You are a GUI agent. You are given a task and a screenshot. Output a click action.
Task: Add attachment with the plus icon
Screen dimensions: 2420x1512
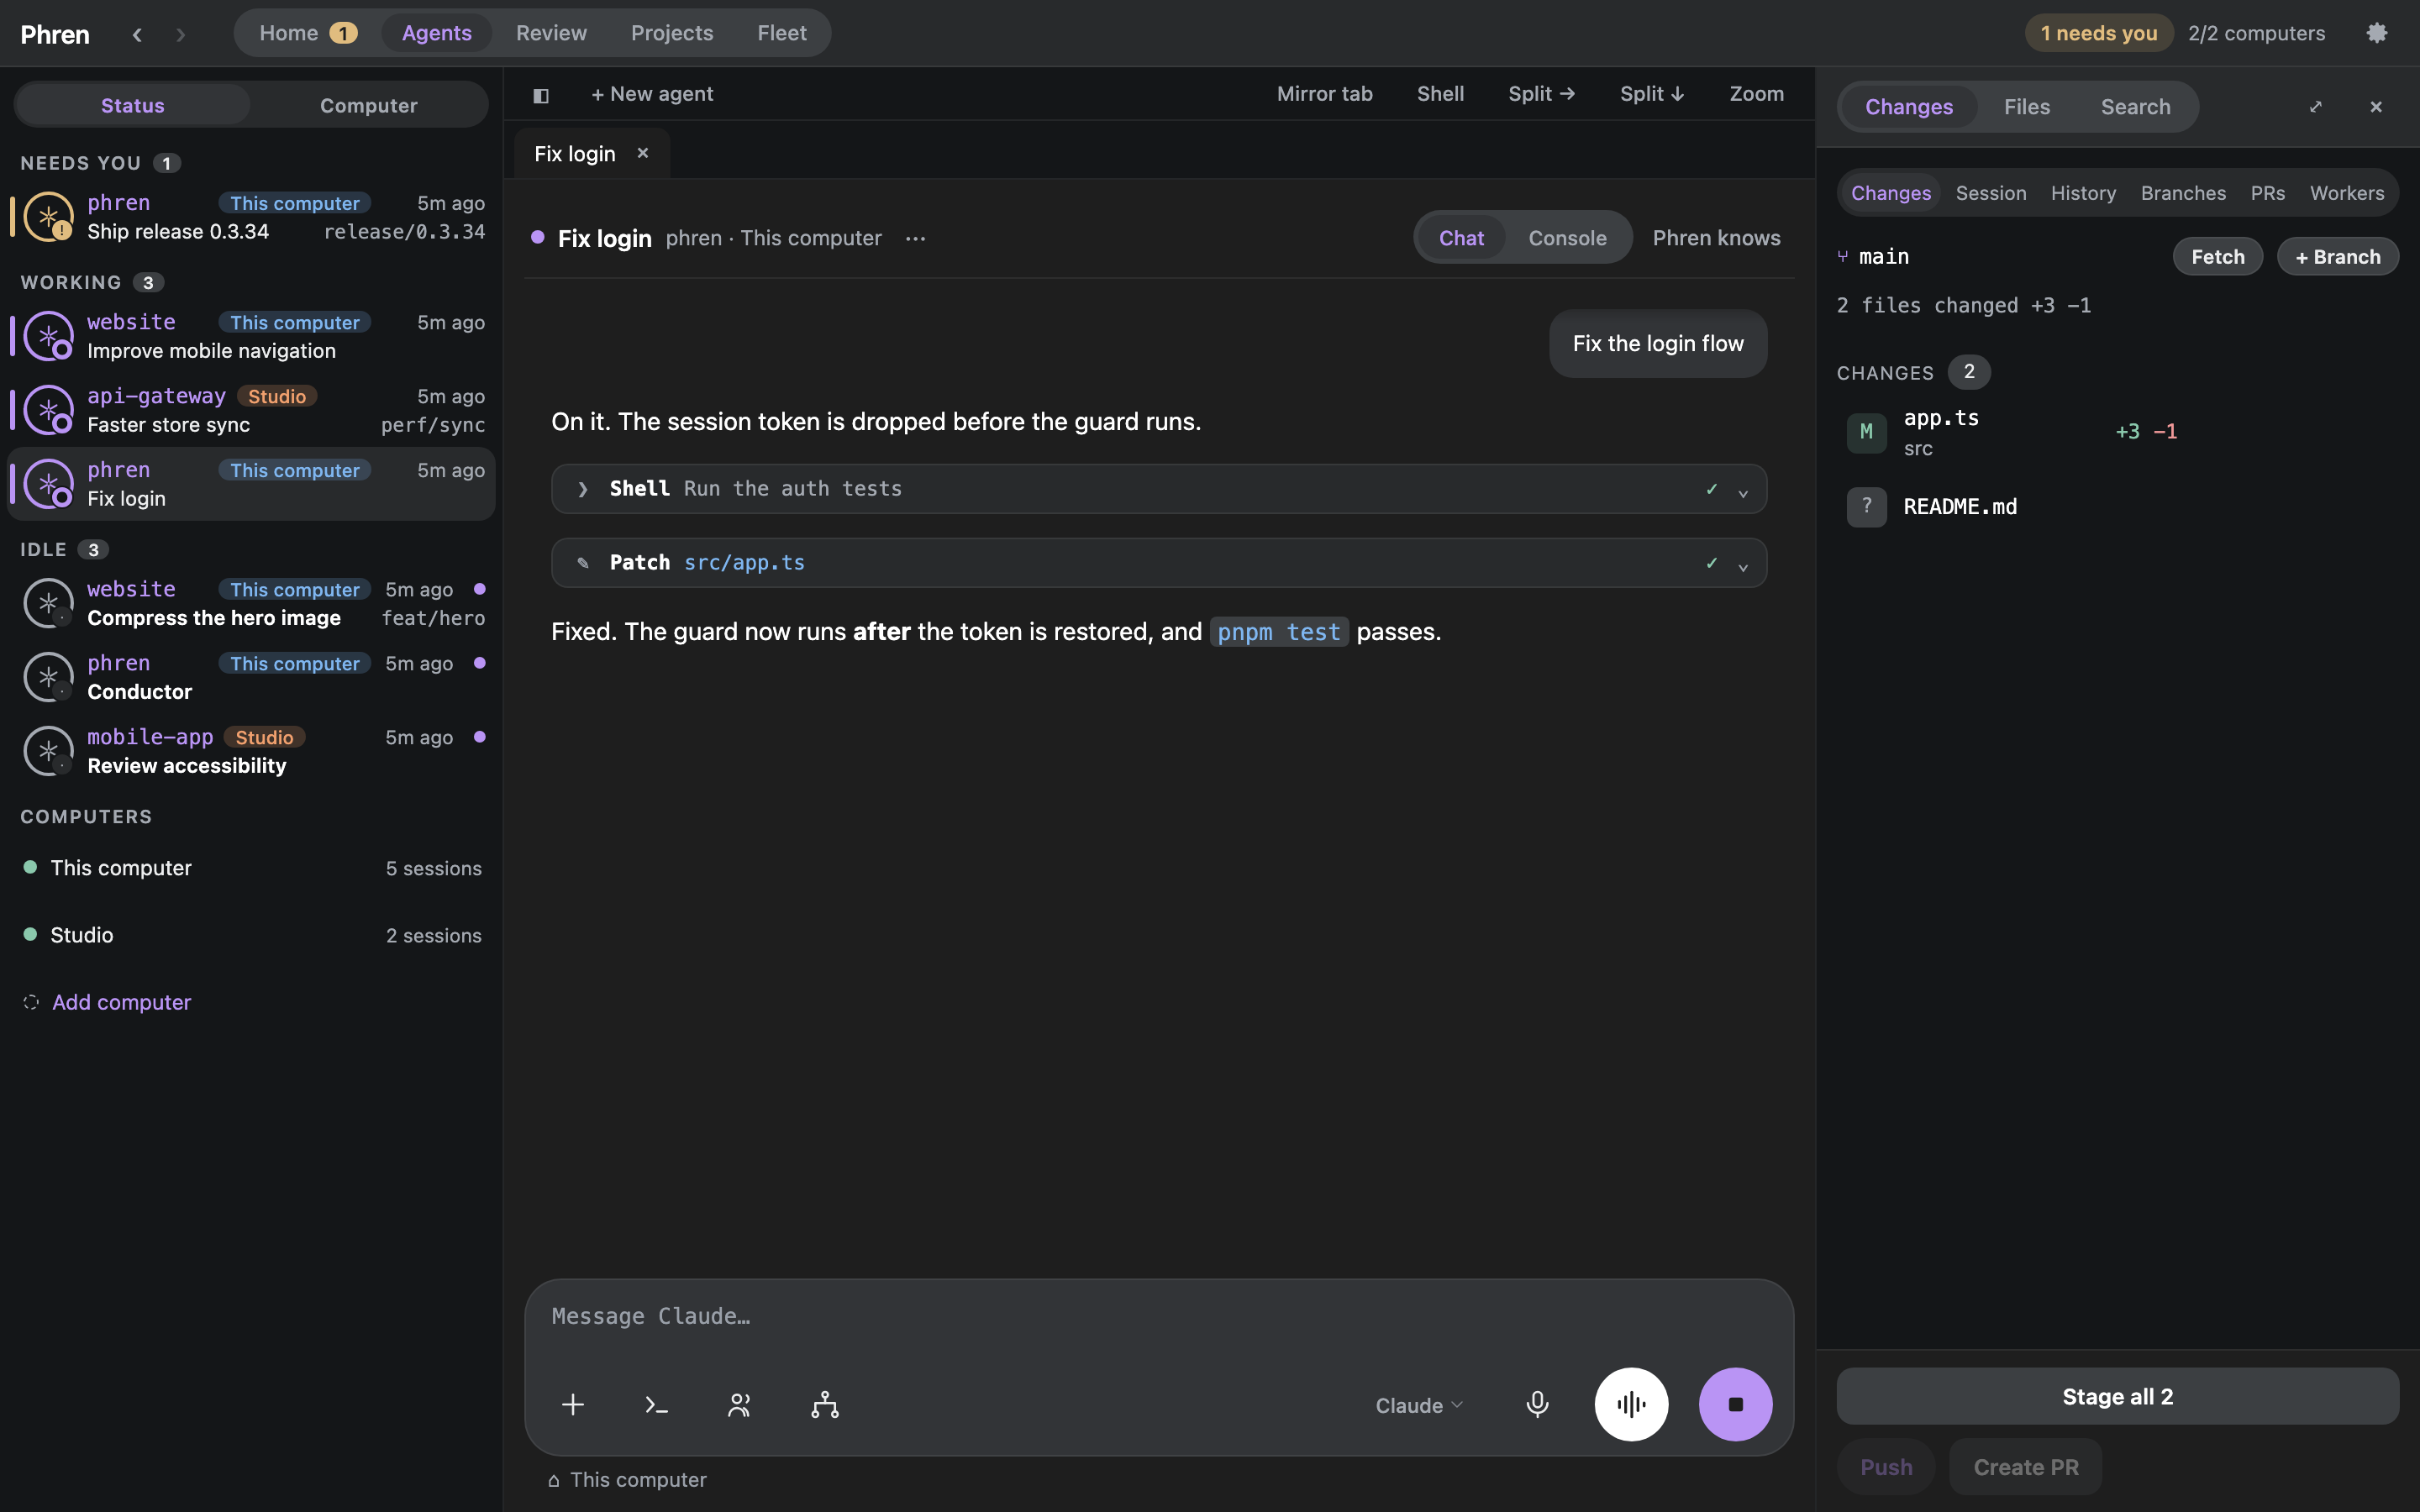click(573, 1405)
